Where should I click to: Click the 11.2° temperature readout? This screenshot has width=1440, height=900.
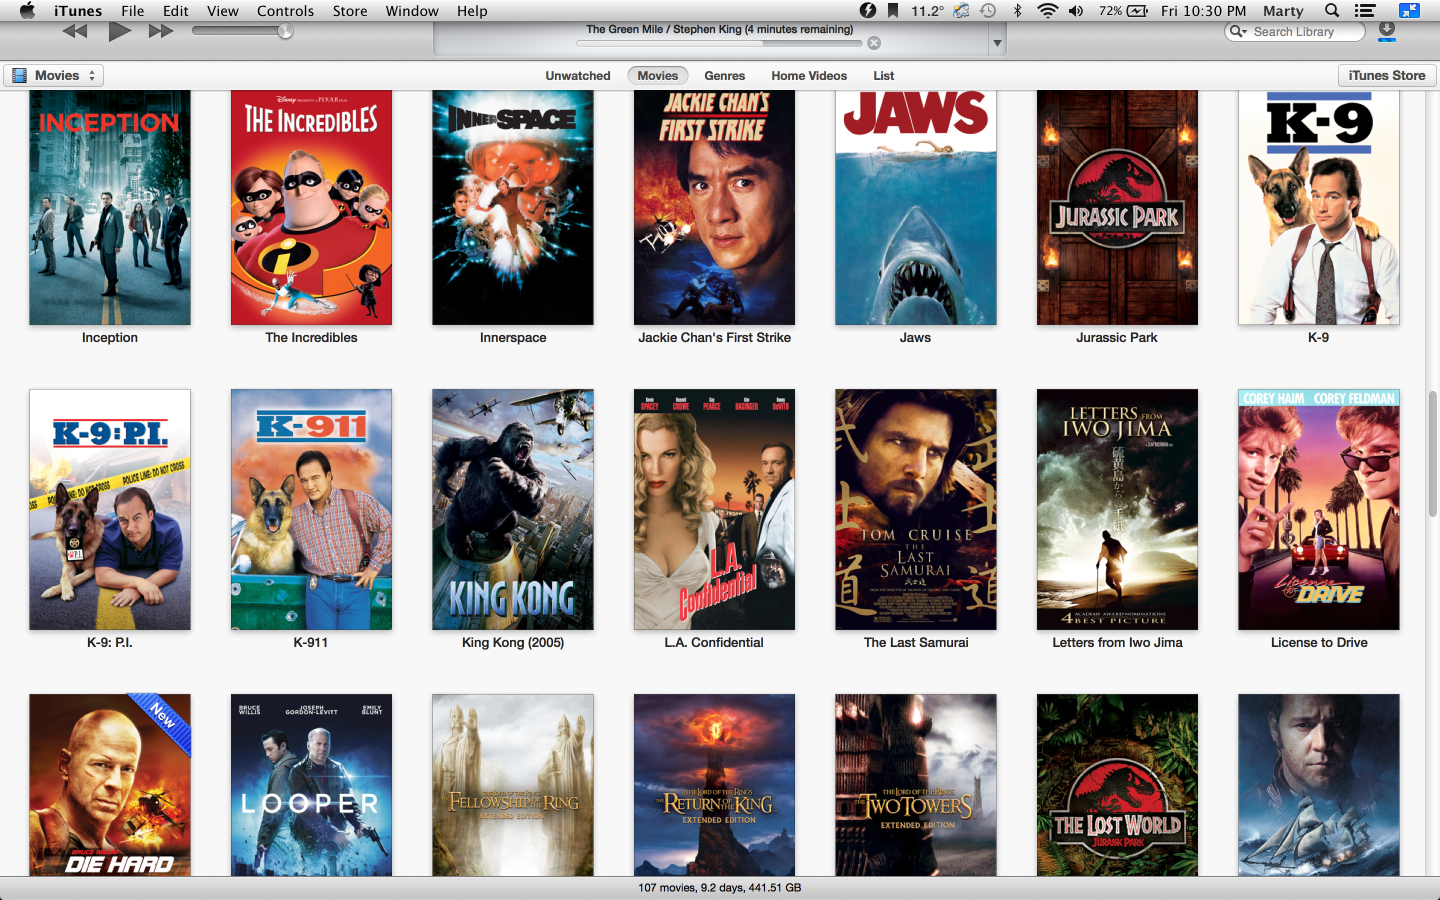tap(927, 11)
